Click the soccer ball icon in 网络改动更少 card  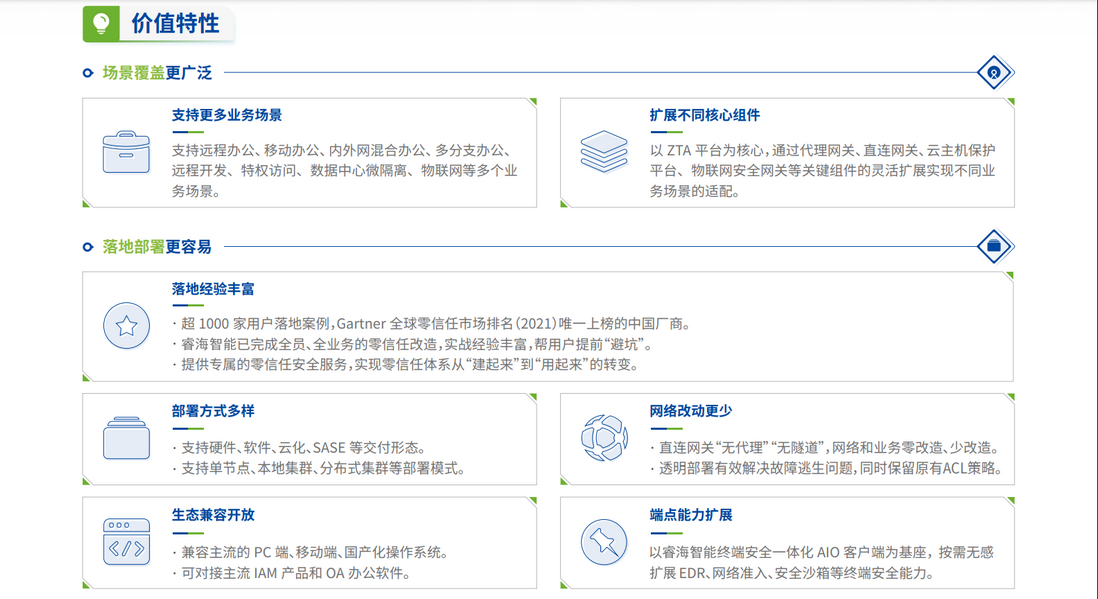[604, 438]
